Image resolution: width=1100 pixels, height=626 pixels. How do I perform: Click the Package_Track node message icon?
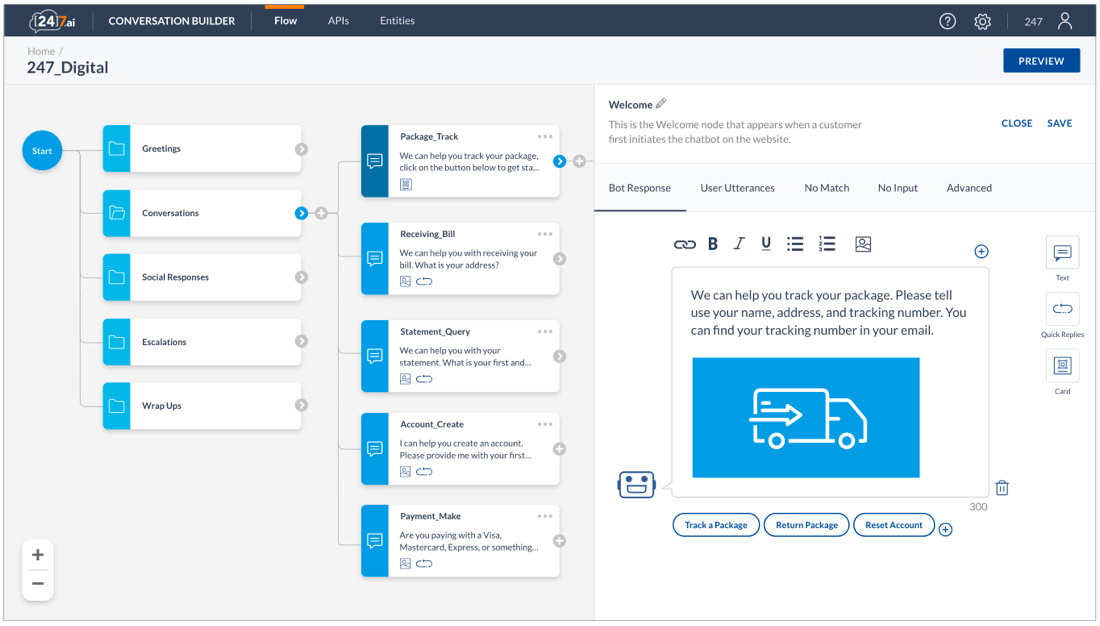tap(375, 161)
